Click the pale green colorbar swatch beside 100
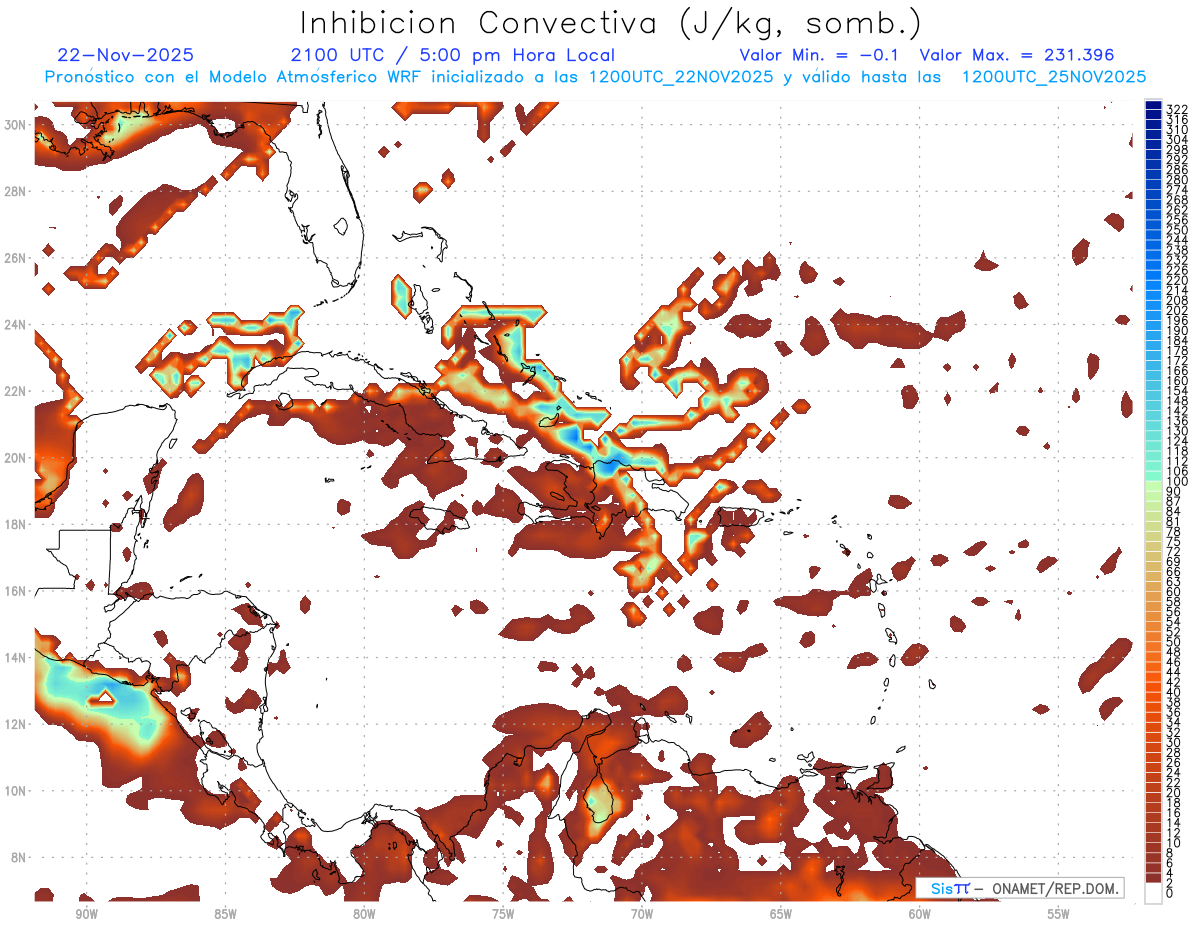This screenshot has height=927, width=1200. pos(1153,486)
